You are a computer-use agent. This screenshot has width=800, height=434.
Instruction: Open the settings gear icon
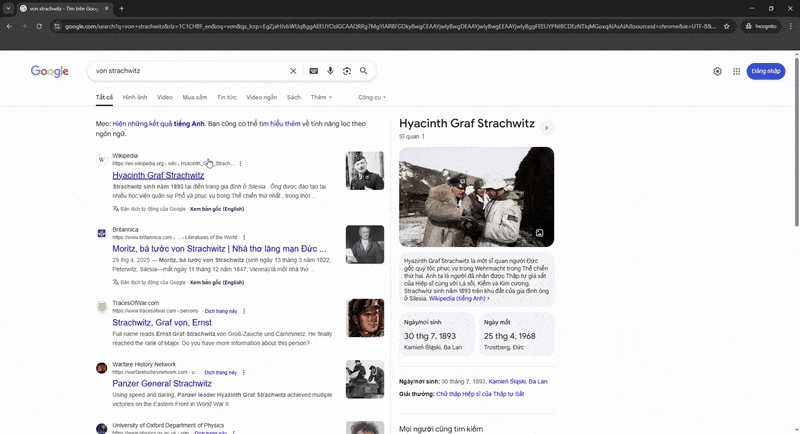pyautogui.click(x=717, y=71)
